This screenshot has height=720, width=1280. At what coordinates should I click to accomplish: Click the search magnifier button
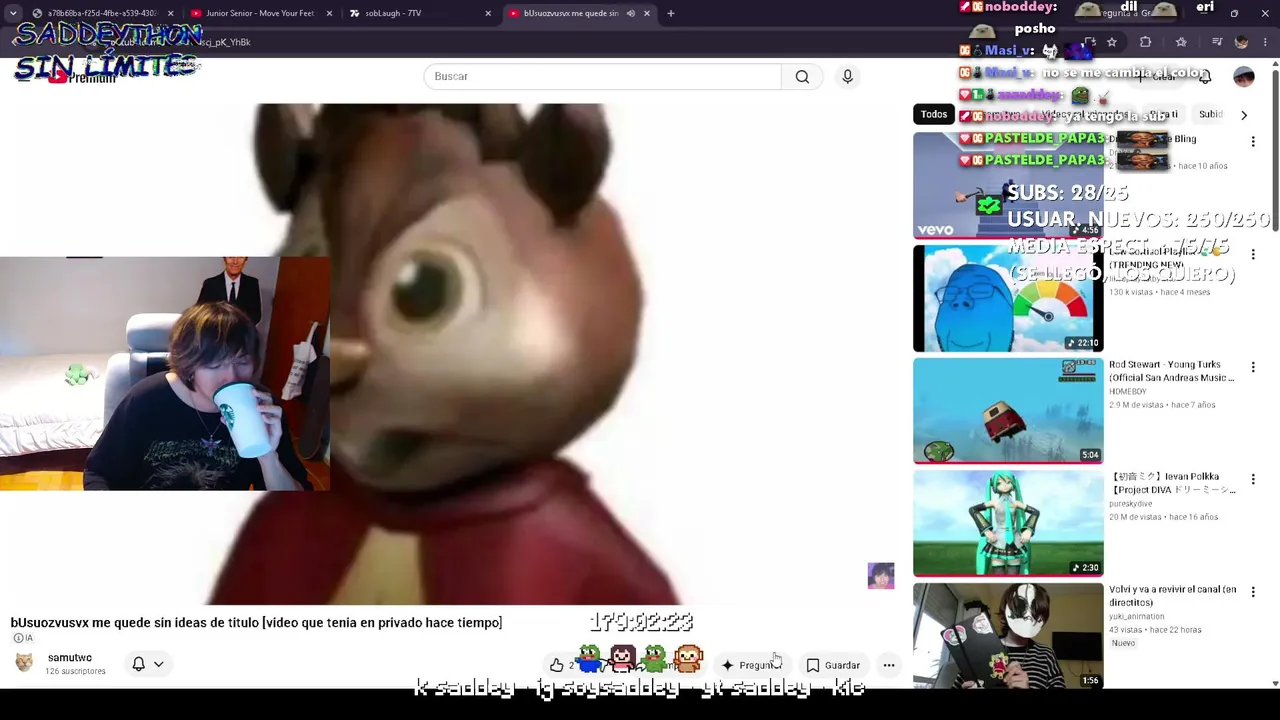802,76
